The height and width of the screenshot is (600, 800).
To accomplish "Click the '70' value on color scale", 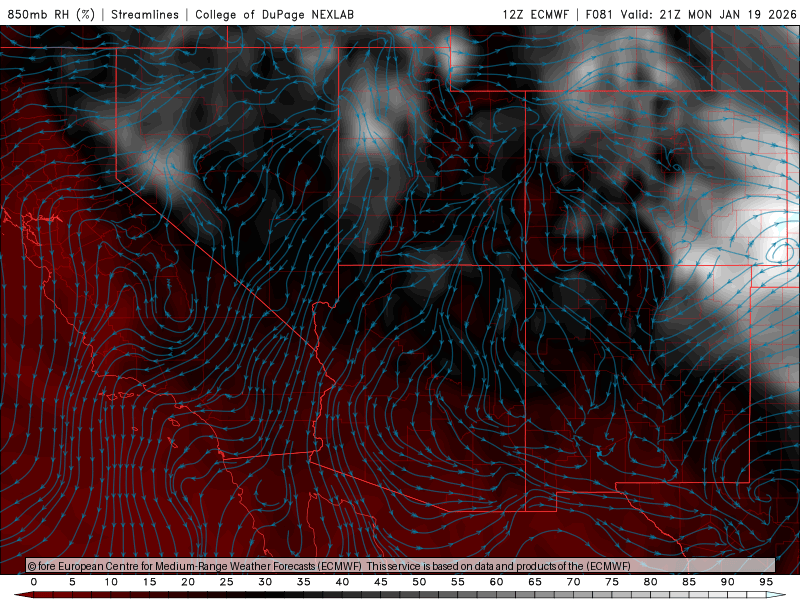I will tap(573, 582).
